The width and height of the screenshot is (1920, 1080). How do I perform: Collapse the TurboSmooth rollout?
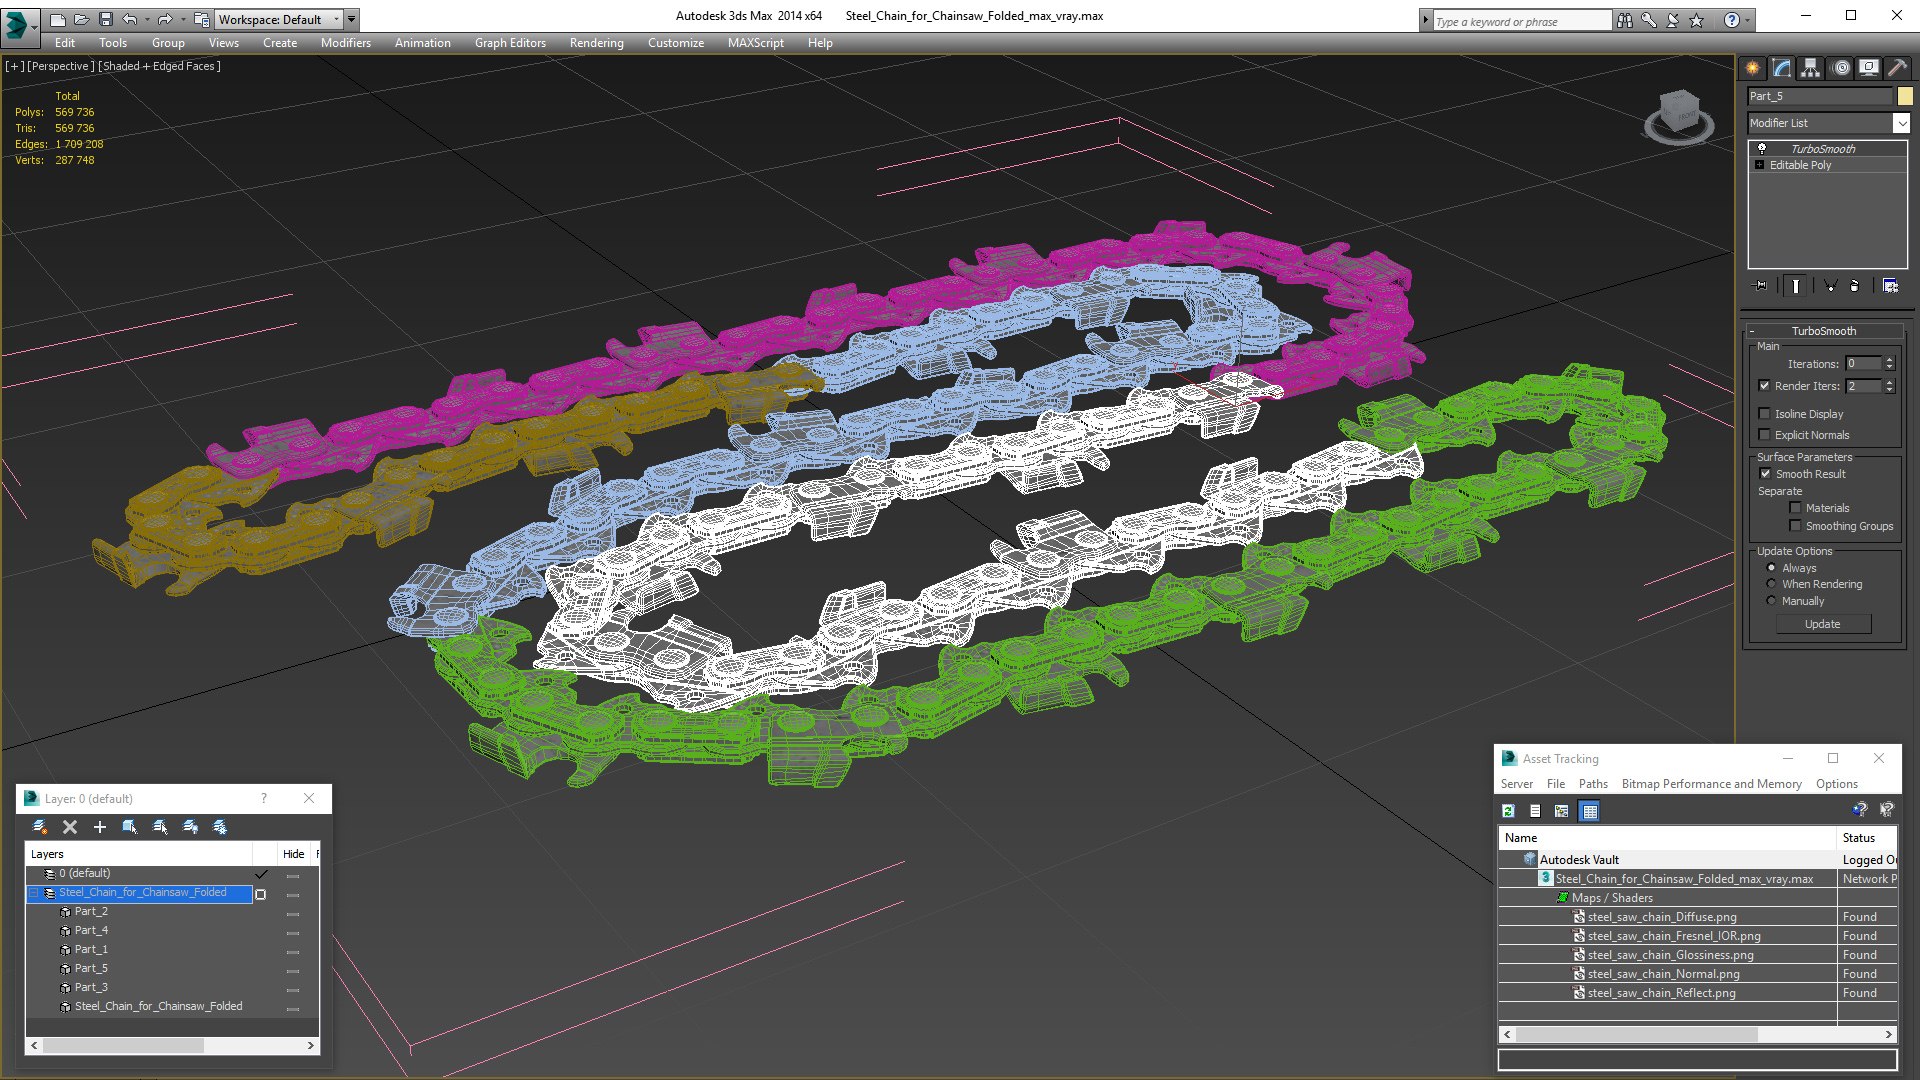click(x=1823, y=331)
